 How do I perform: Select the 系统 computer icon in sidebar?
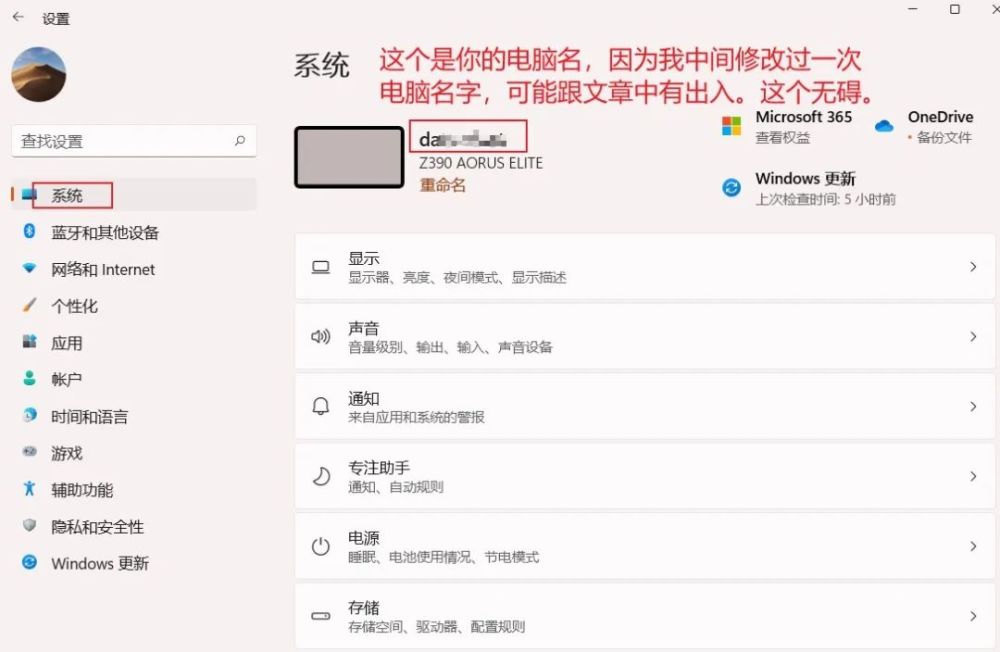click(29, 195)
